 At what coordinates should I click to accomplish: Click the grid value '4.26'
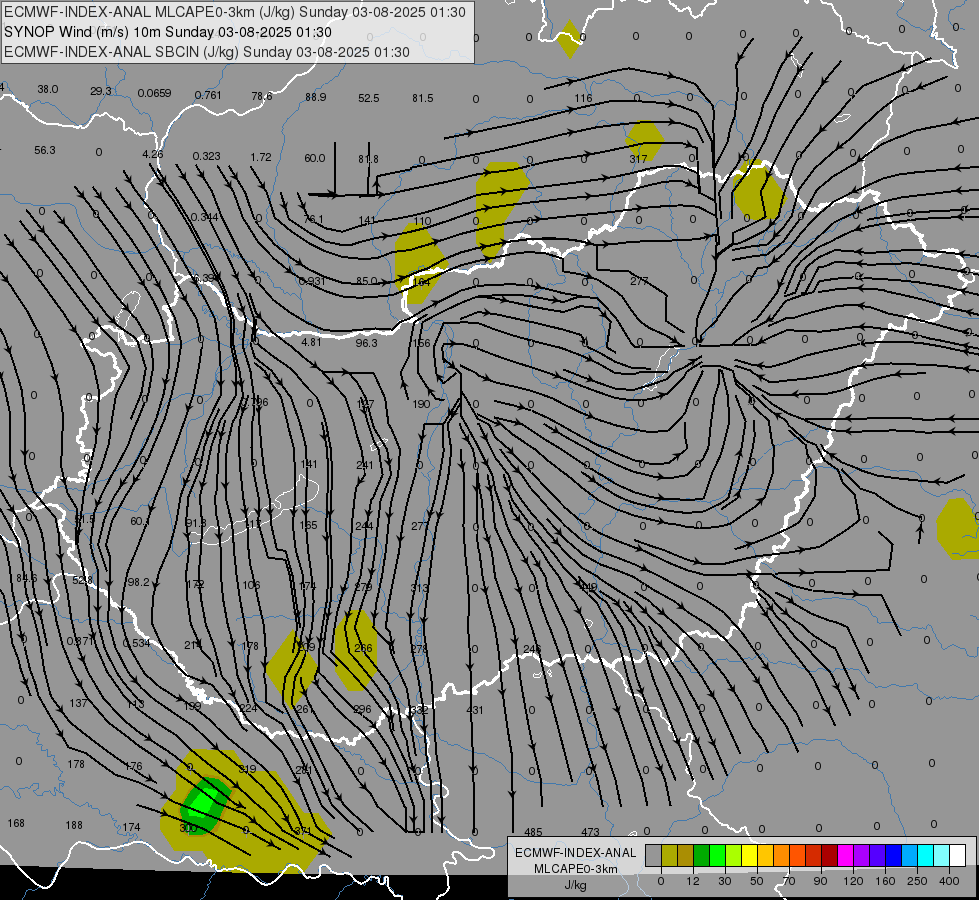pos(152,154)
